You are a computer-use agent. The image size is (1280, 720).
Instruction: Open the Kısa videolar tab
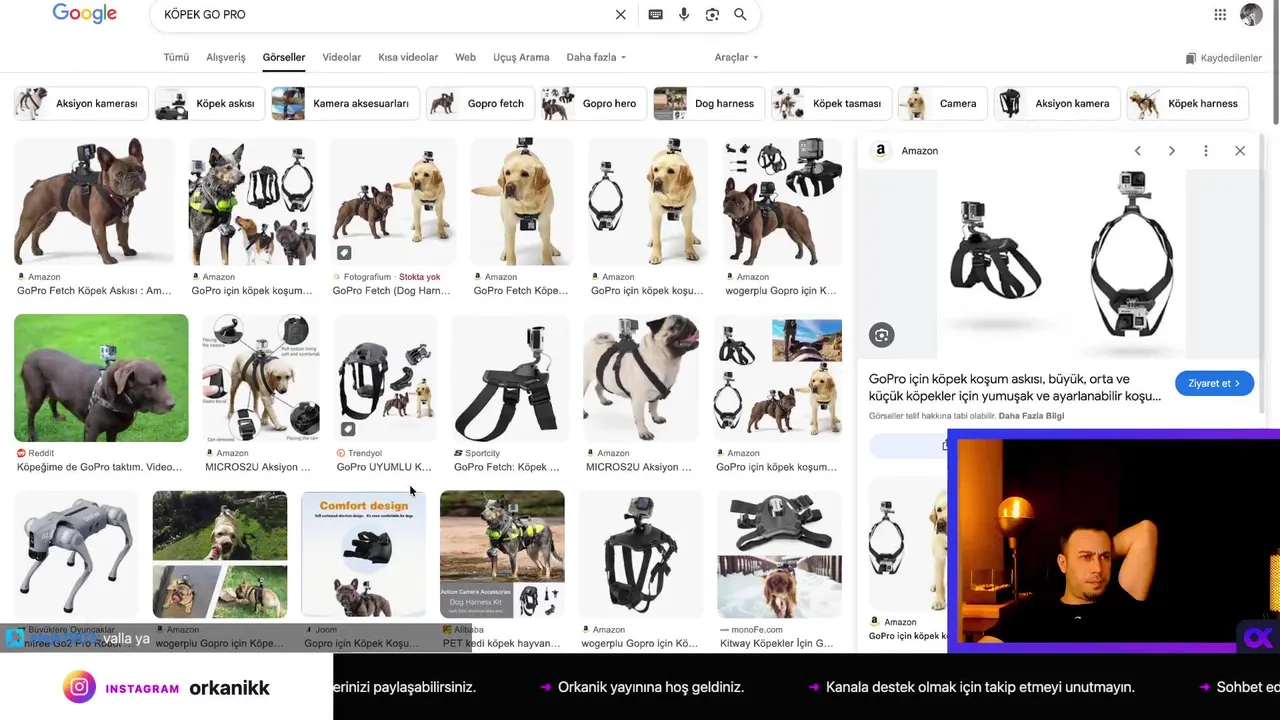point(408,58)
